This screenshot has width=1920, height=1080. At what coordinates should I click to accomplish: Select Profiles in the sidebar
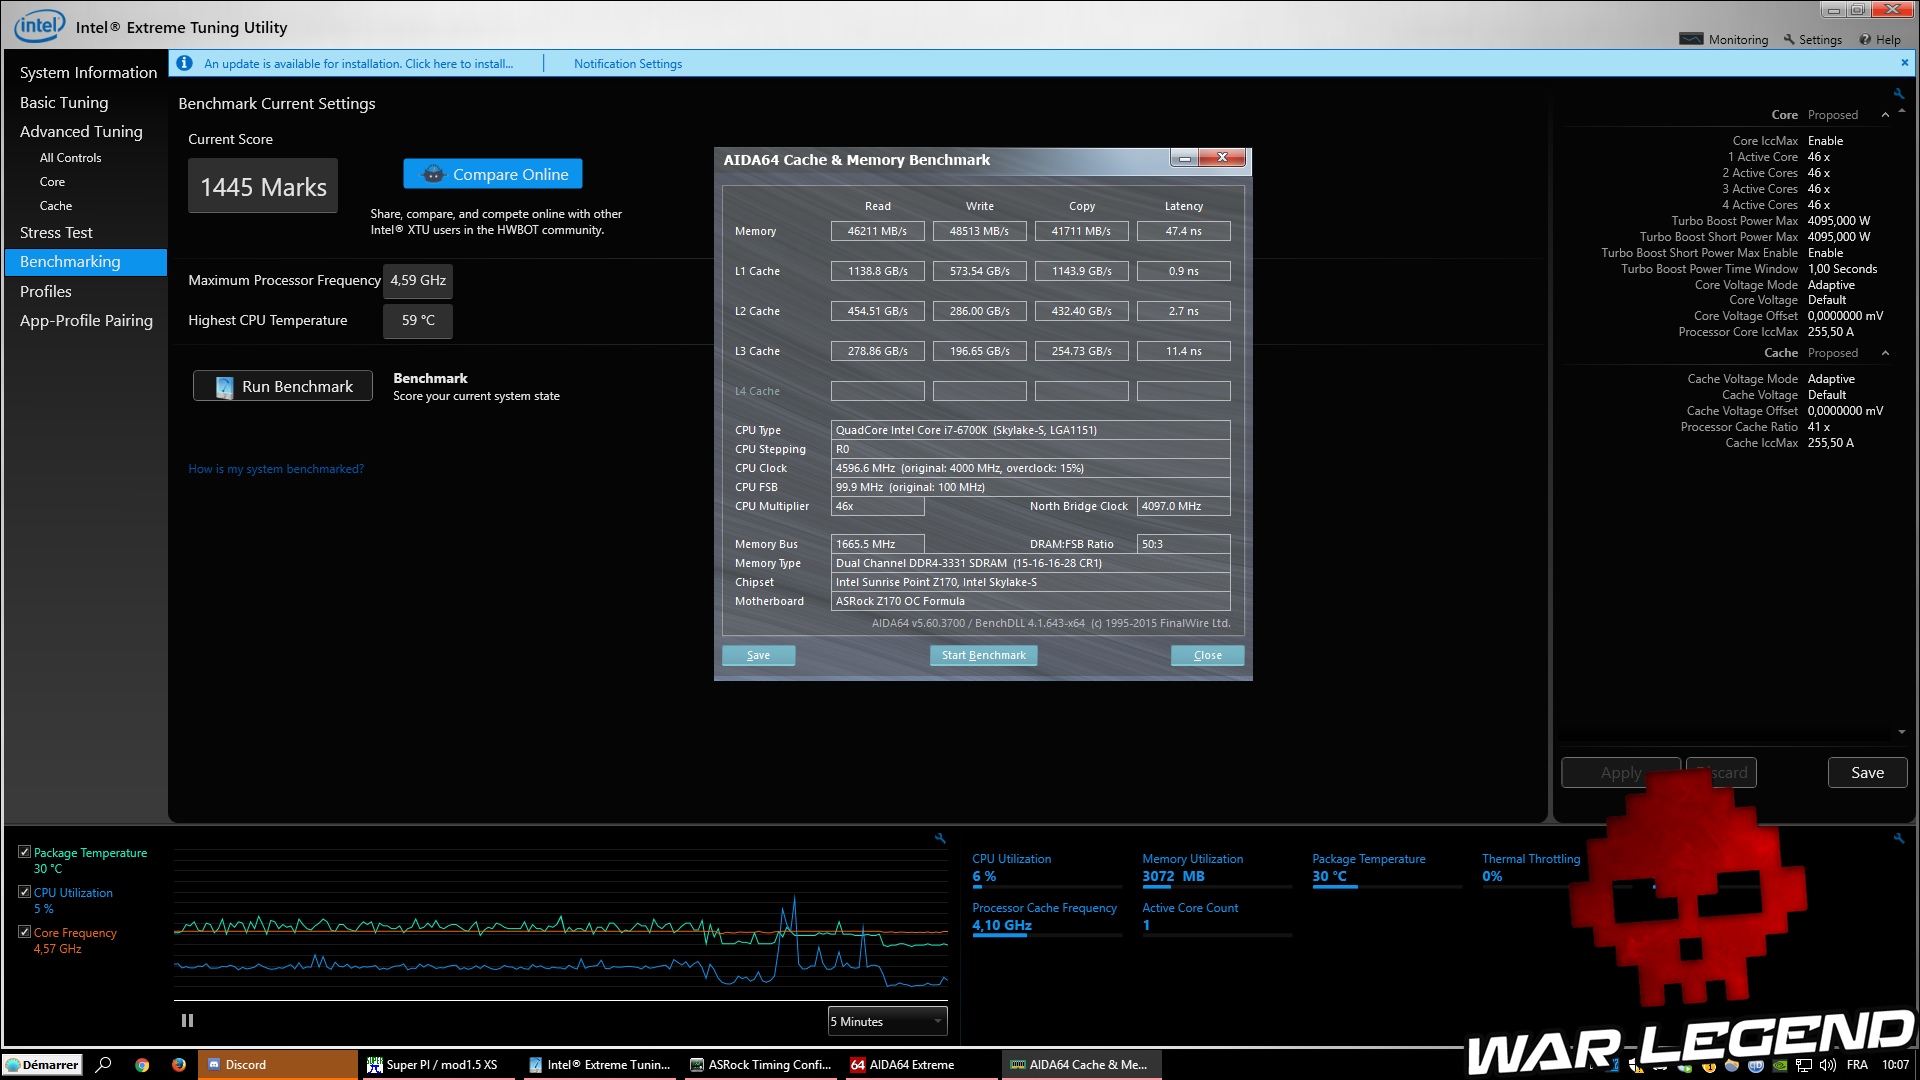(46, 291)
